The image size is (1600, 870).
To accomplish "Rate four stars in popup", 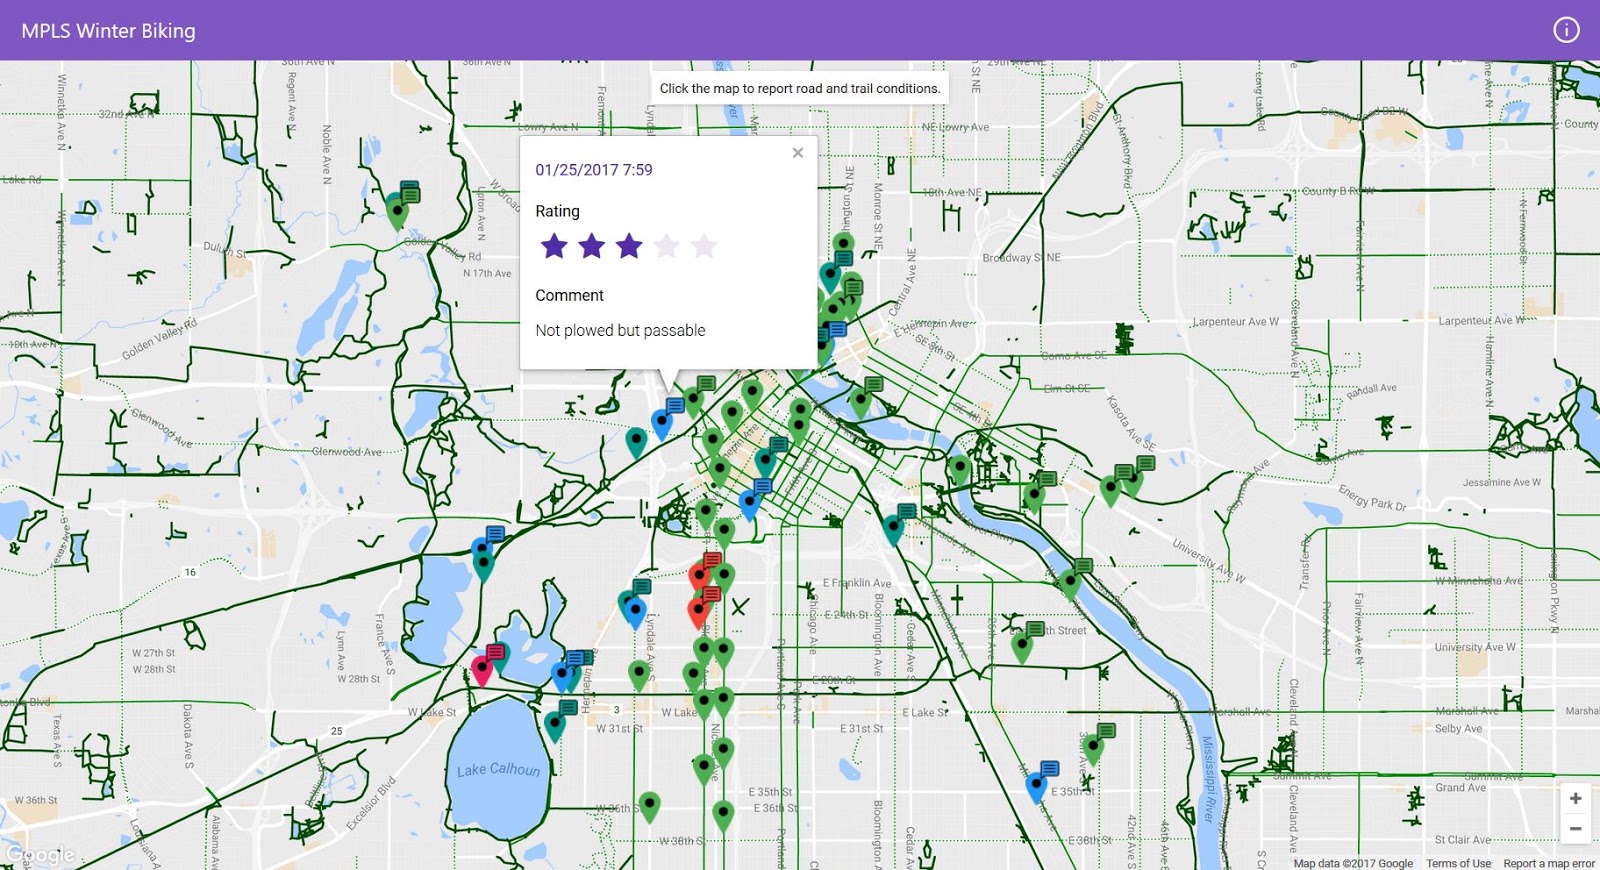I will pyautogui.click(x=667, y=246).
